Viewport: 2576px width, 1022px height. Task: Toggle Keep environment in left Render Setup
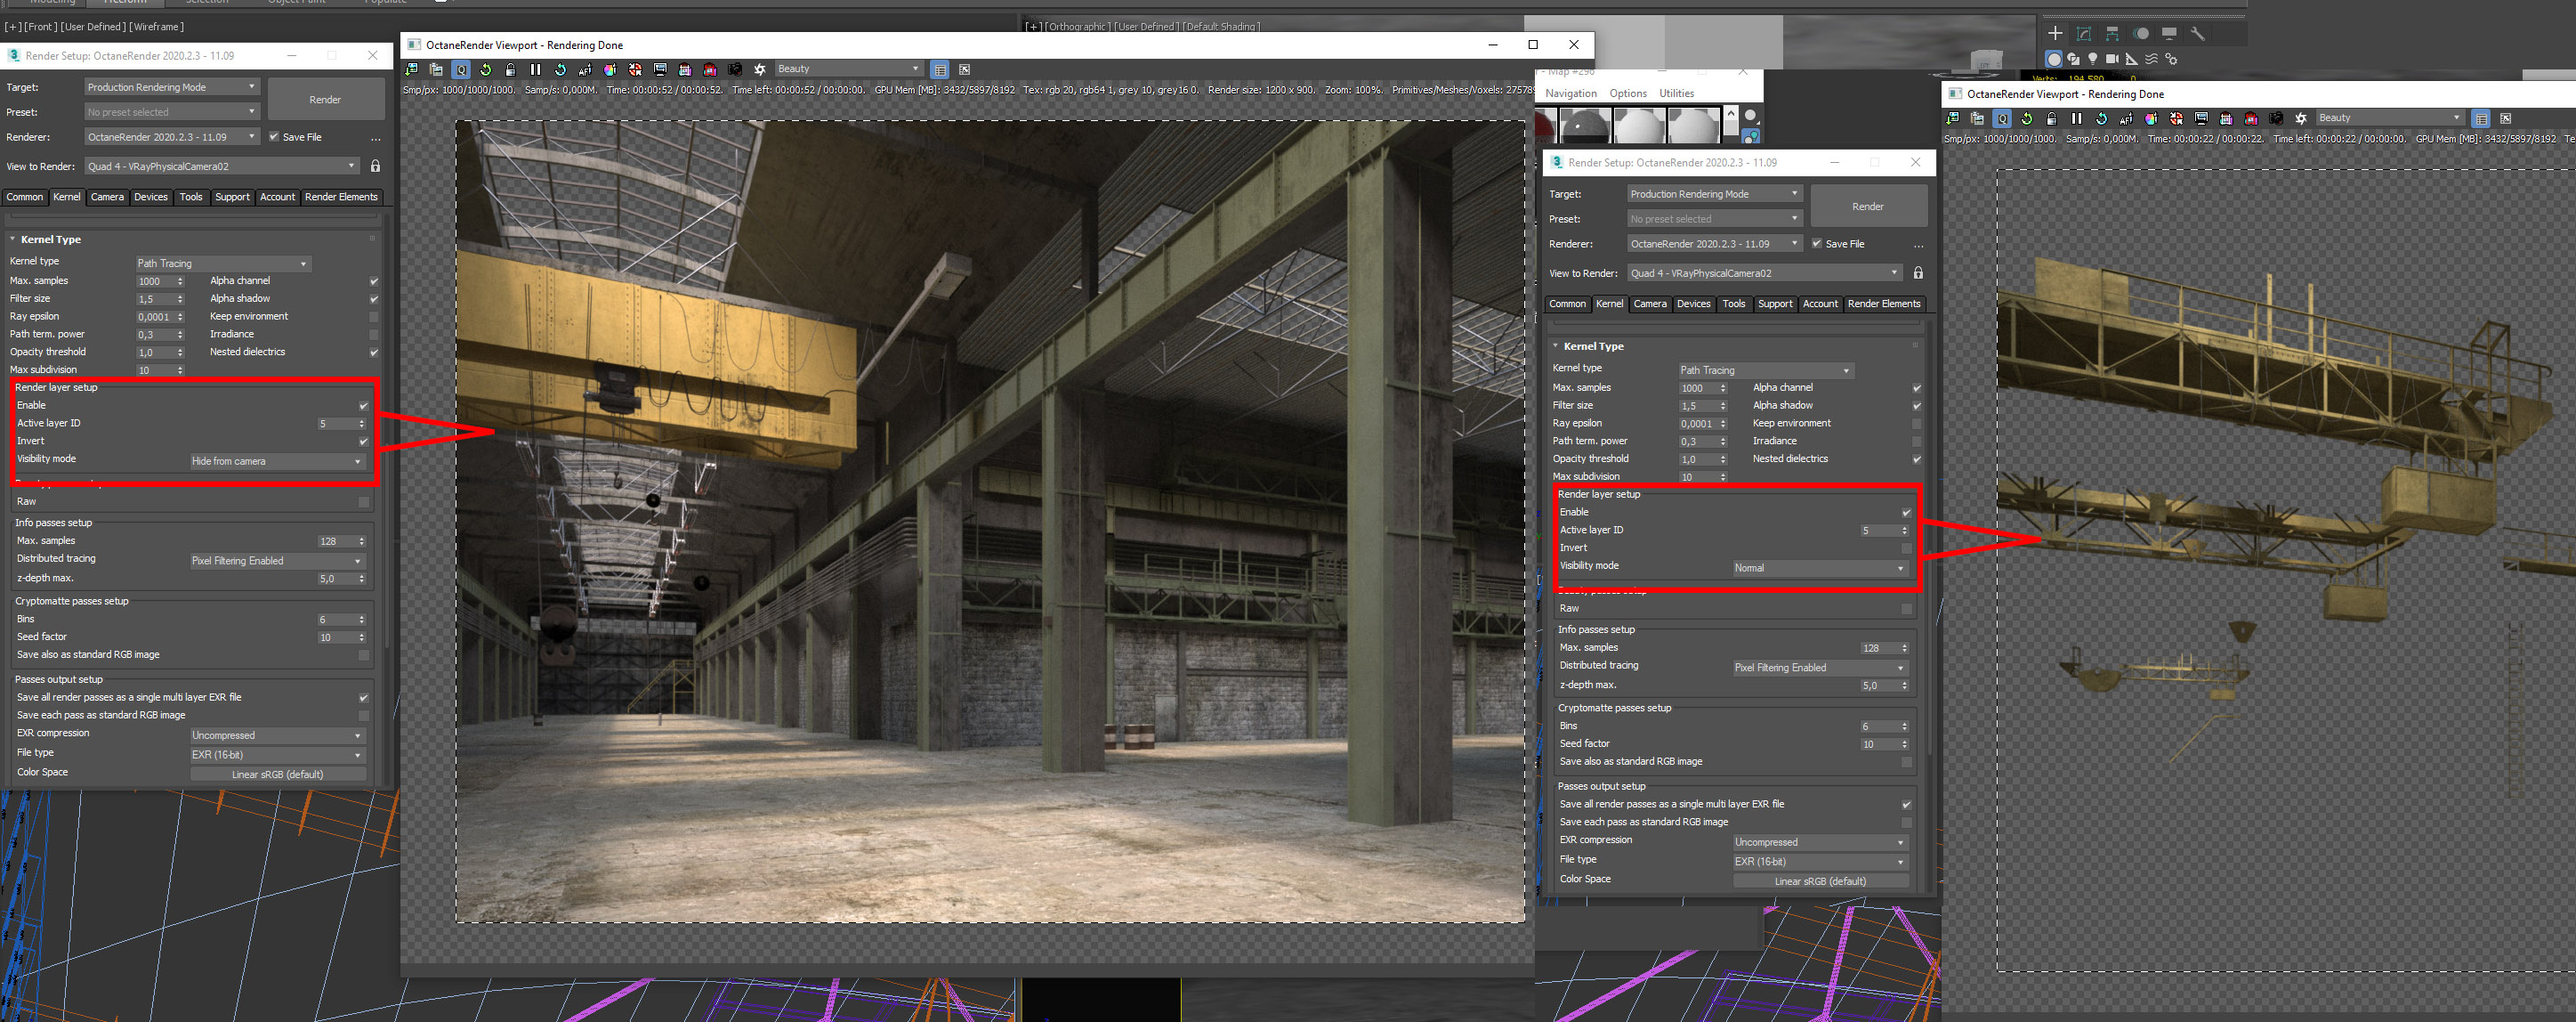pyautogui.click(x=373, y=317)
